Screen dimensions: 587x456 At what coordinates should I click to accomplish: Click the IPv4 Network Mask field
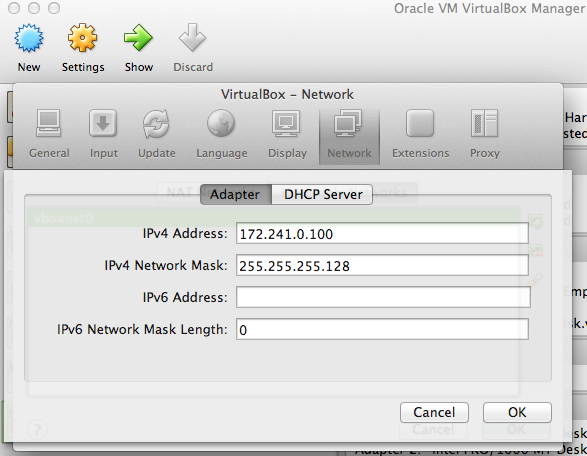click(x=382, y=265)
